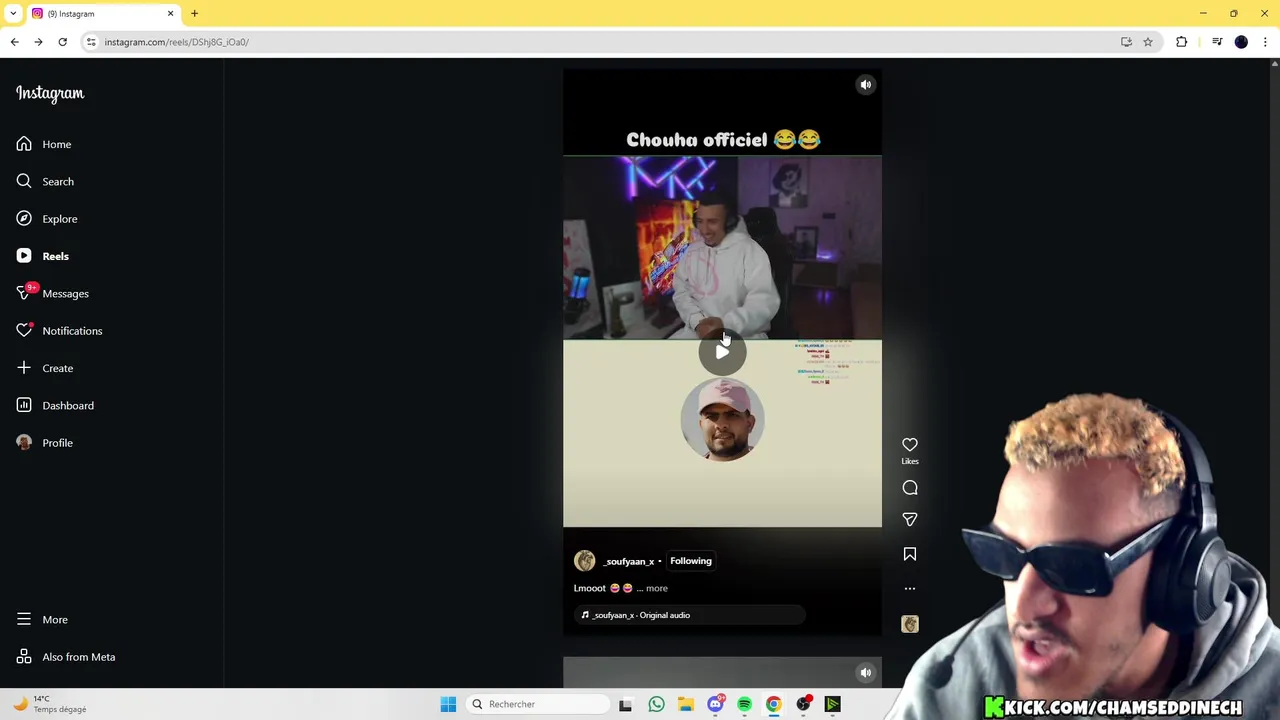Go to the Explore page
The height and width of the screenshot is (720, 1280).
[47, 219]
